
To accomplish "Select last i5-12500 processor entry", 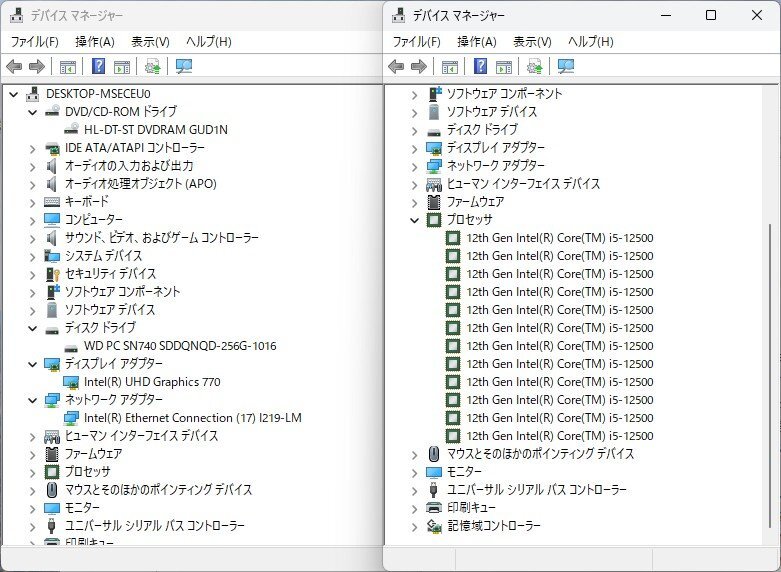I will point(559,436).
